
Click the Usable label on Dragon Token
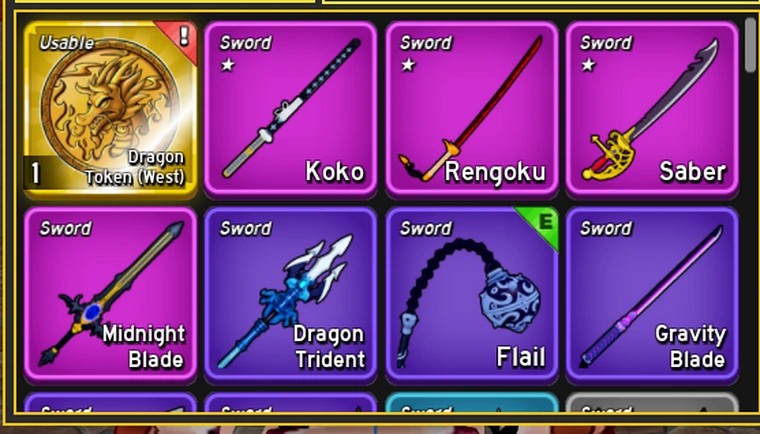coord(66,43)
